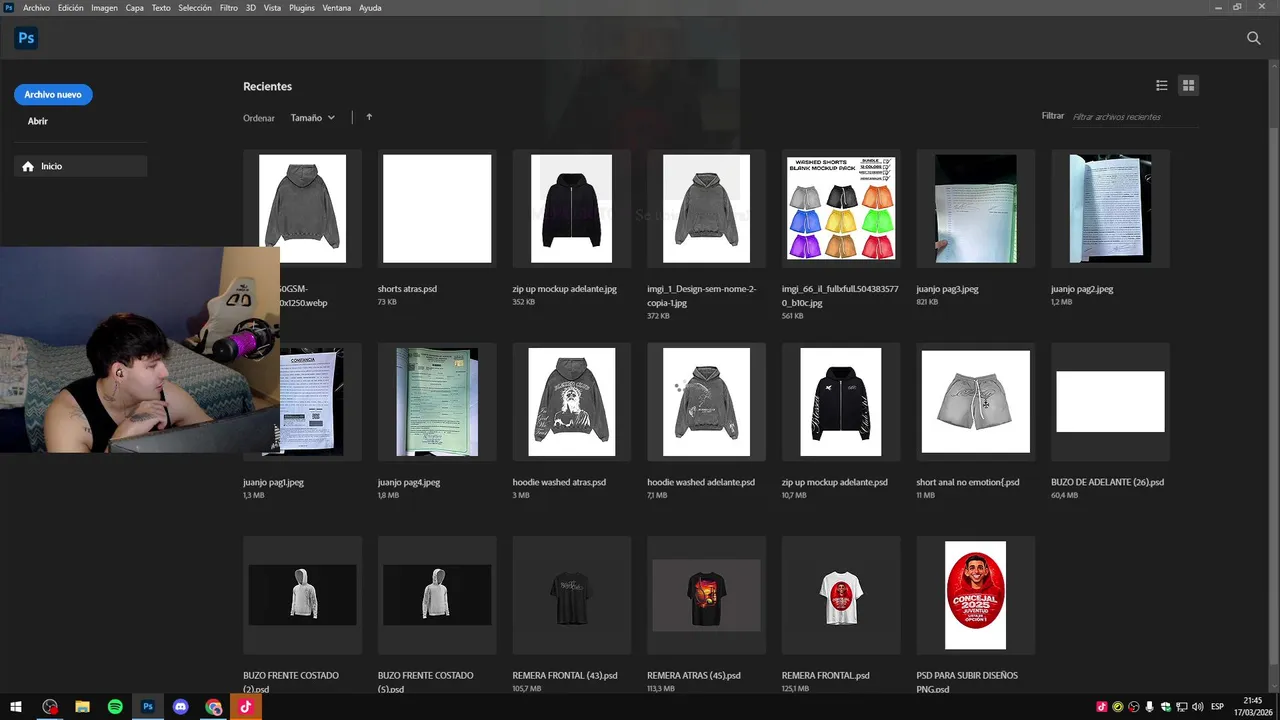The width and height of the screenshot is (1280, 720).
Task: Open the Vista menu
Action: click(272, 7)
